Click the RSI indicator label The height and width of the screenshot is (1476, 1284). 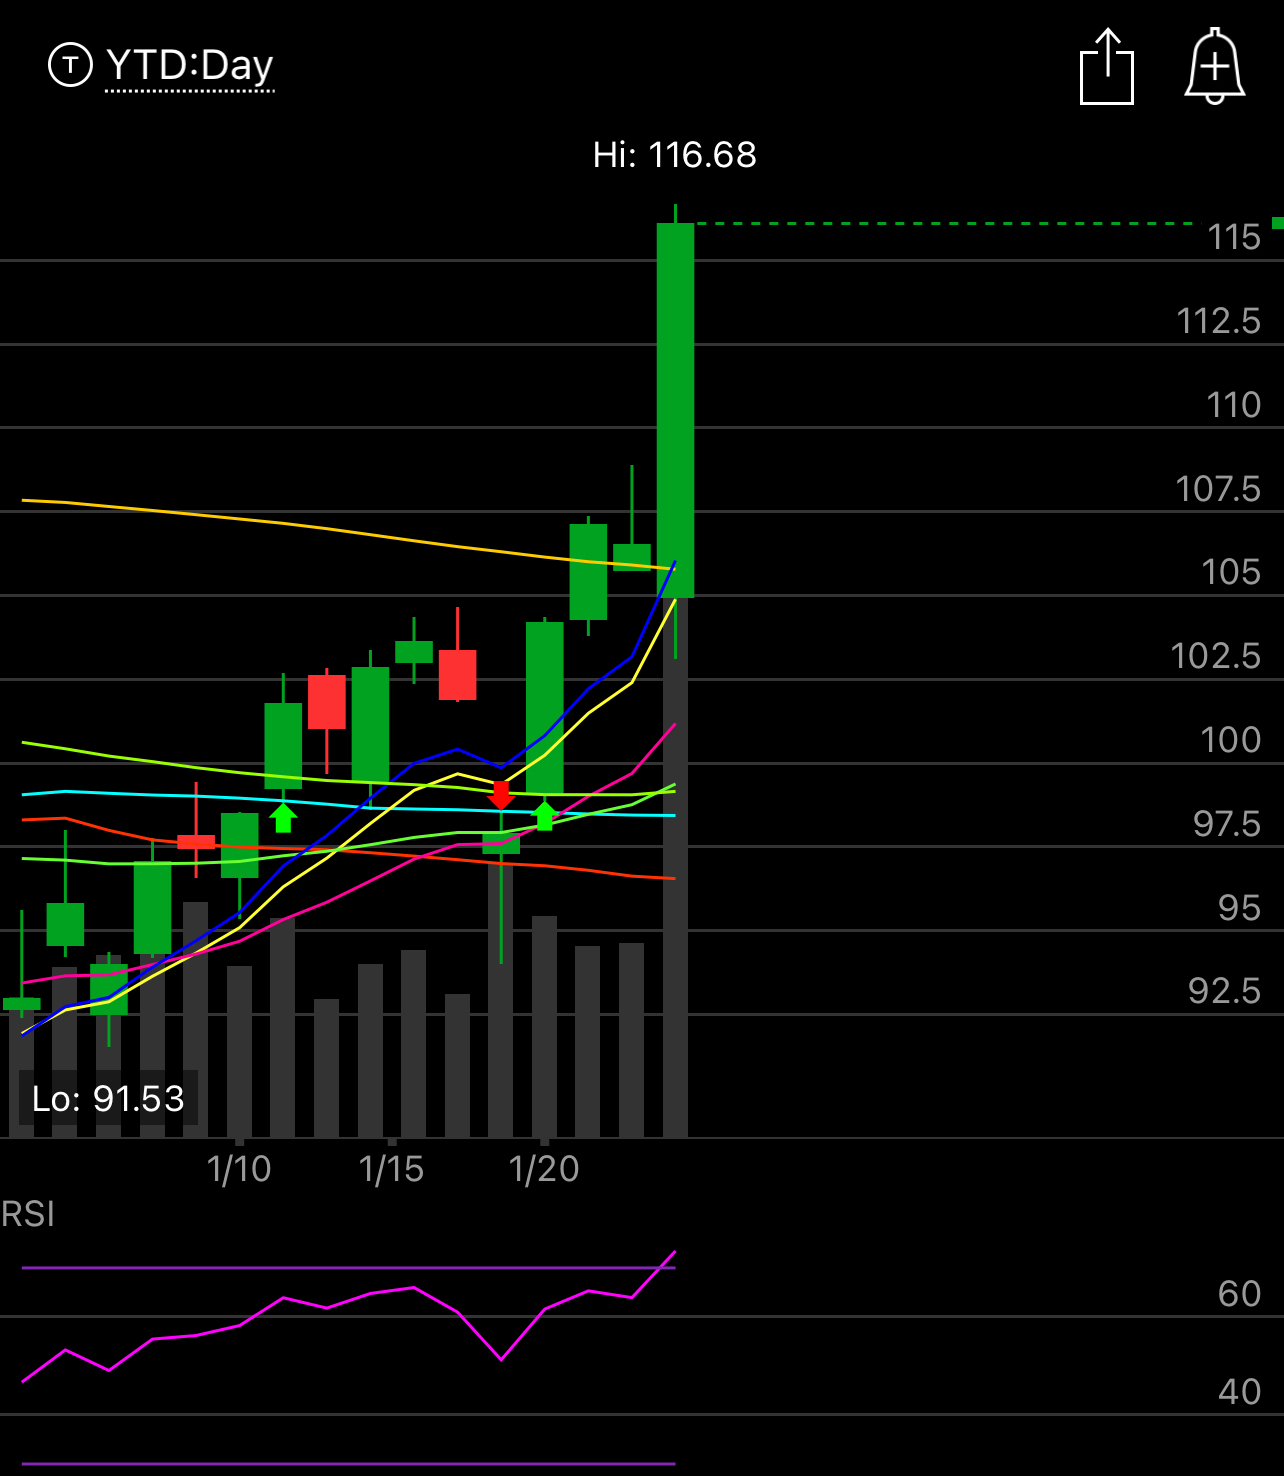coord(28,1215)
